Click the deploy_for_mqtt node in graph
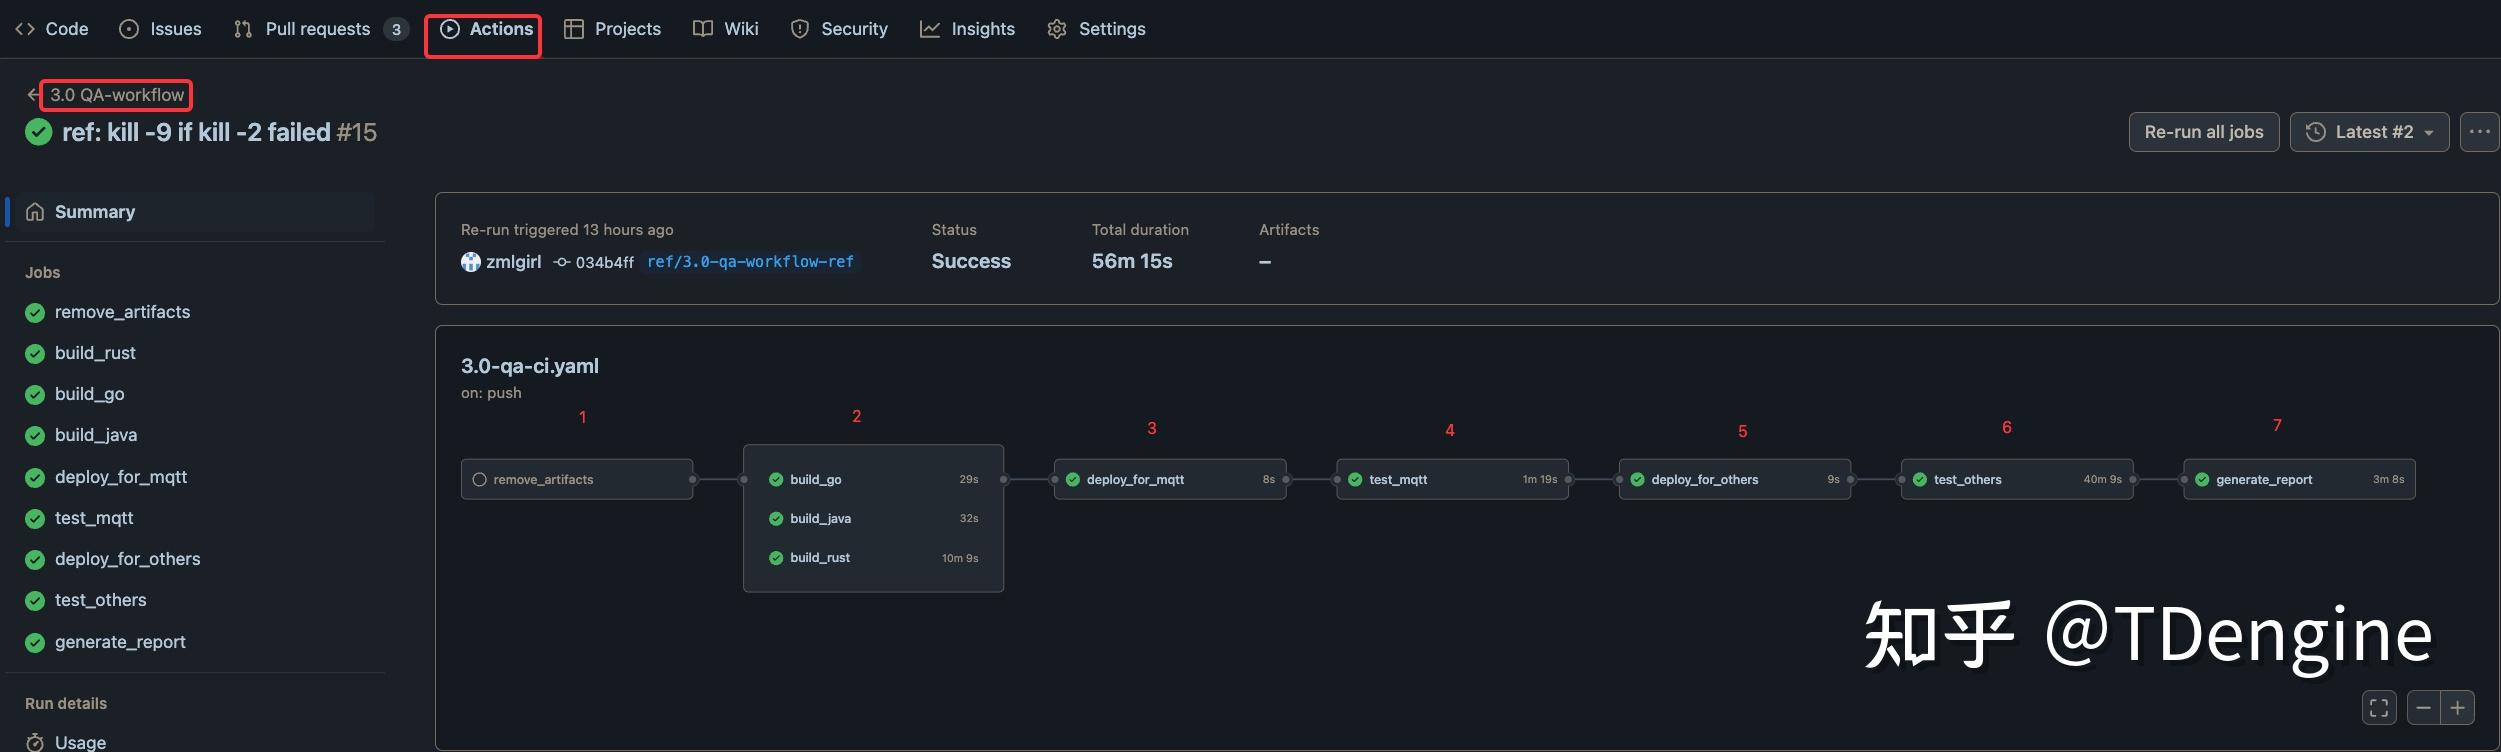Image resolution: width=2501 pixels, height=752 pixels. point(1170,479)
